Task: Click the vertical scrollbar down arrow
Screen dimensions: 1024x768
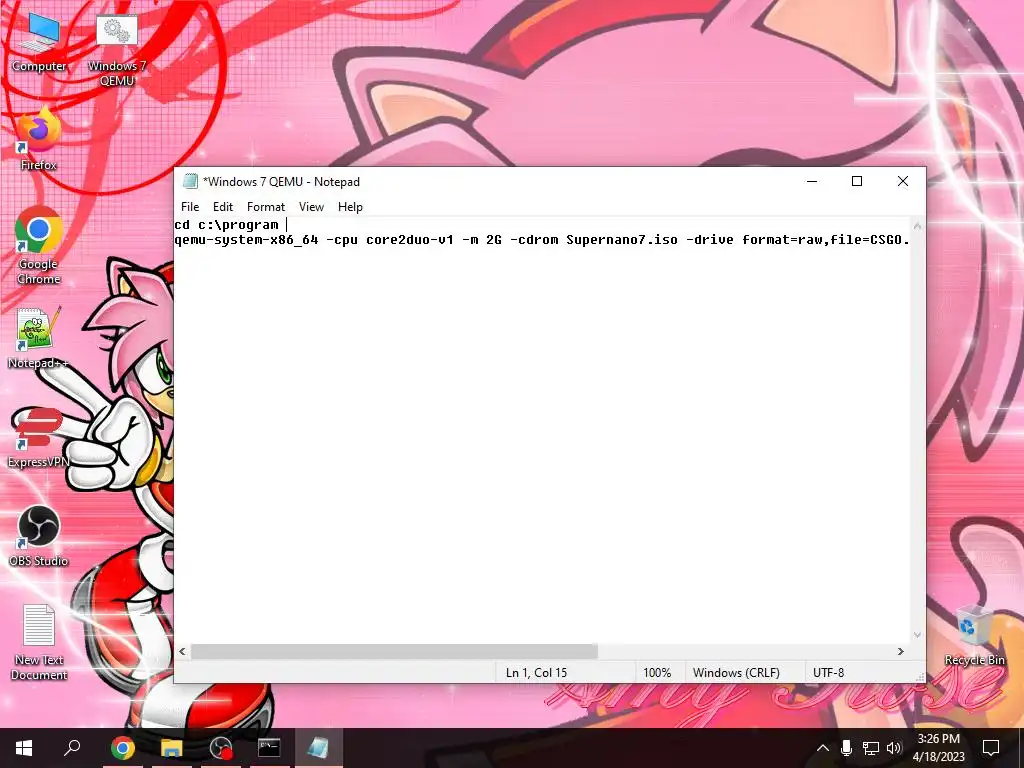Action: point(918,635)
